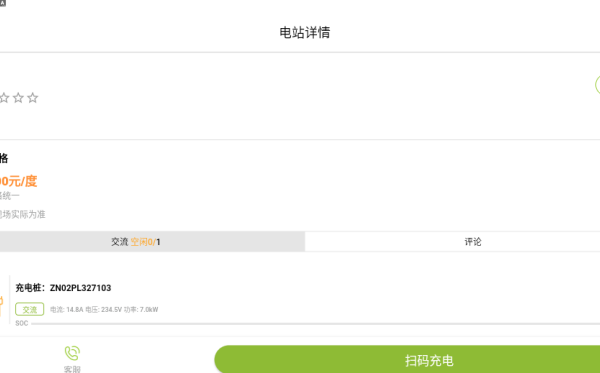Click the small A indicator icon at the top
Screen dimensions: 600x373
[x=3, y=3]
